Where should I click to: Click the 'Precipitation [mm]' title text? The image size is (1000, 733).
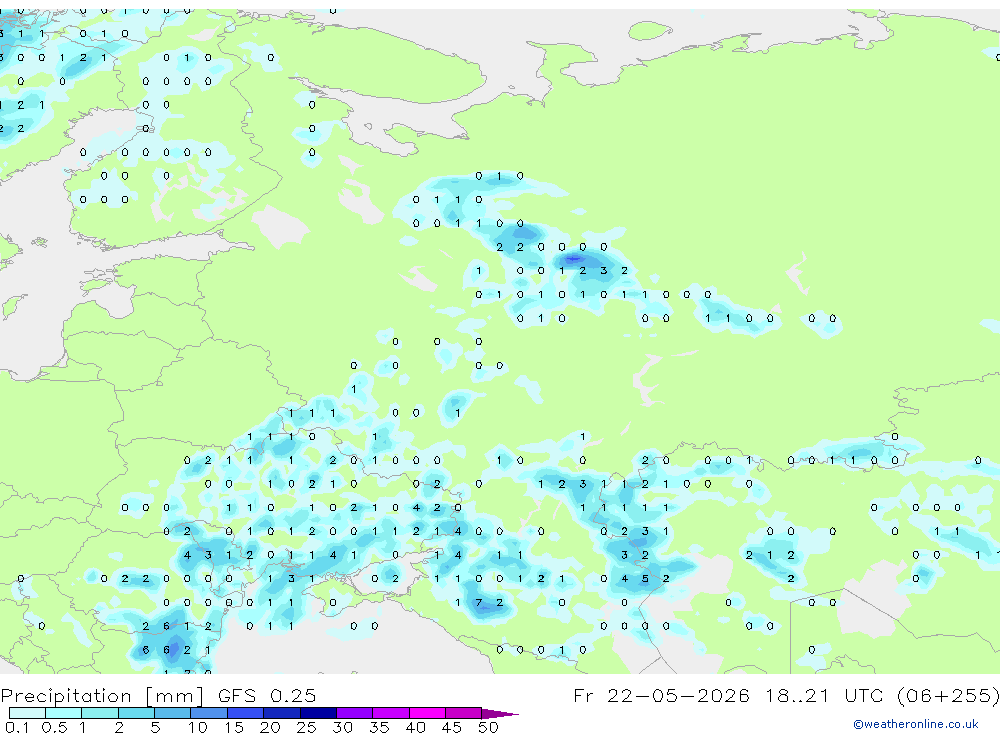point(102,696)
